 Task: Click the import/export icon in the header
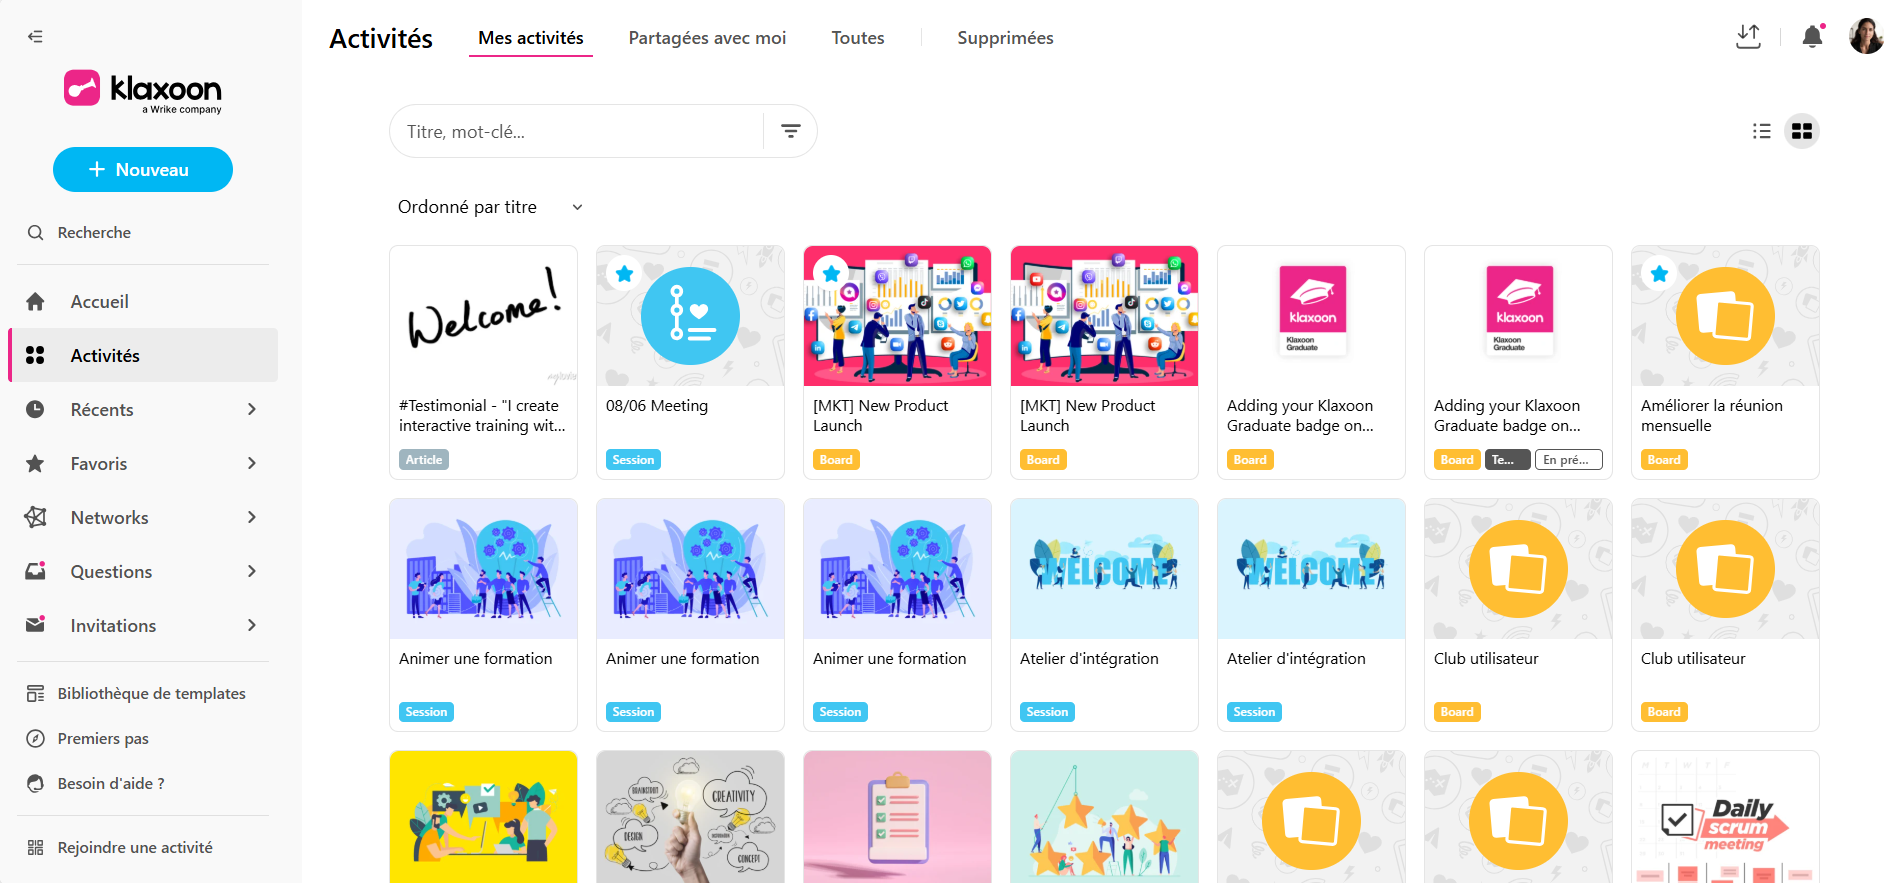[x=1748, y=37]
